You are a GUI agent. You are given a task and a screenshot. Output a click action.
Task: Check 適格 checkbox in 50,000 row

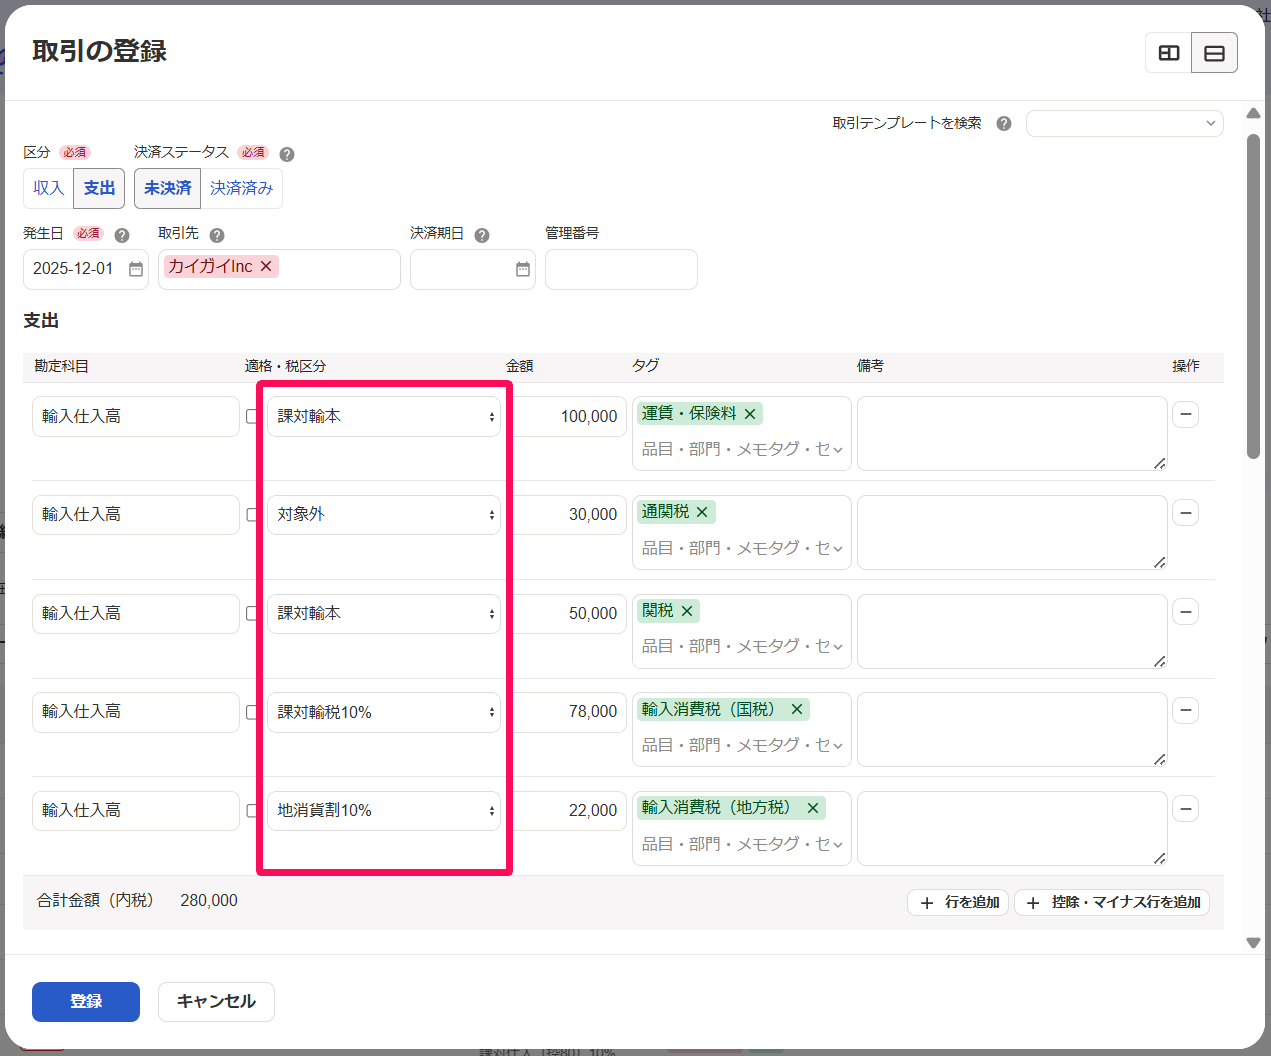[x=252, y=613]
